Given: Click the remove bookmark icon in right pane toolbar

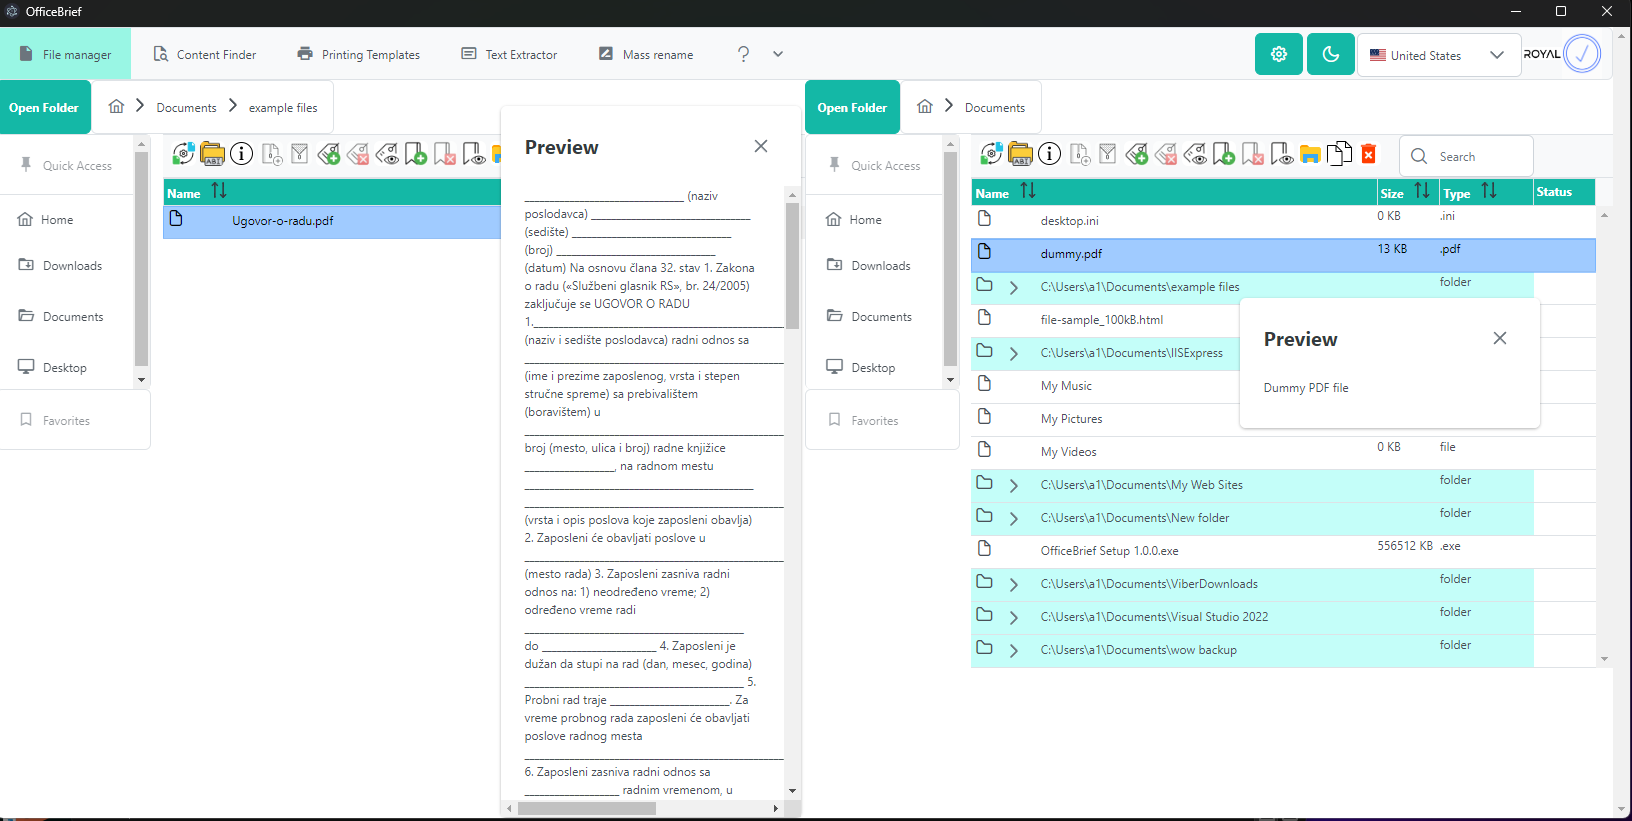Looking at the screenshot, I should pos(1253,154).
